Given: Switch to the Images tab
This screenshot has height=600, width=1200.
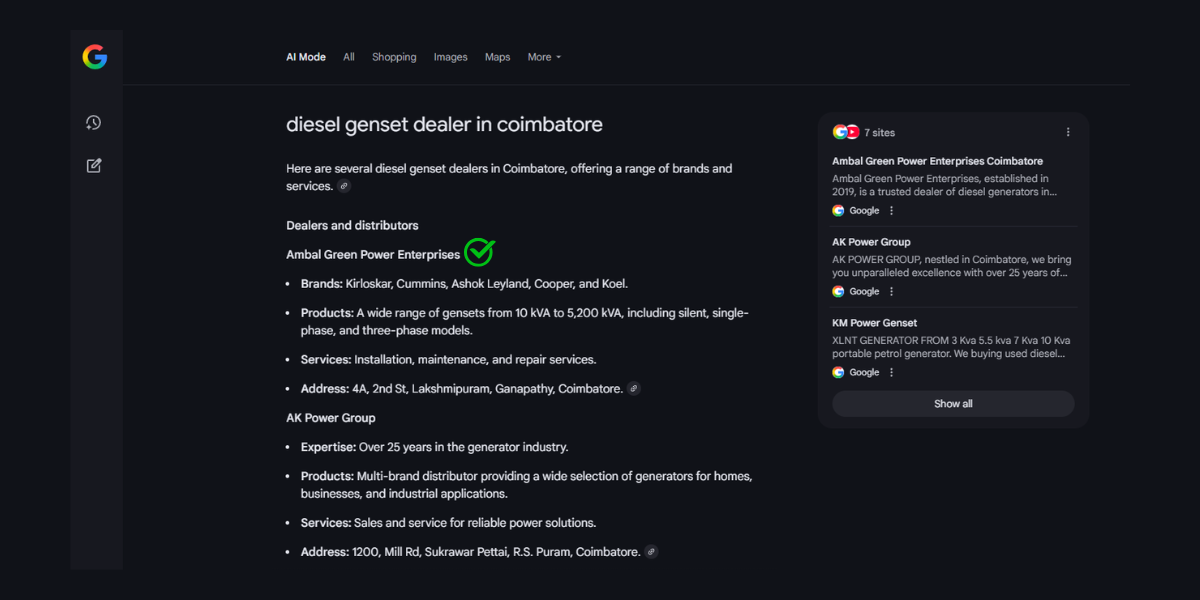Looking at the screenshot, I should pos(450,57).
